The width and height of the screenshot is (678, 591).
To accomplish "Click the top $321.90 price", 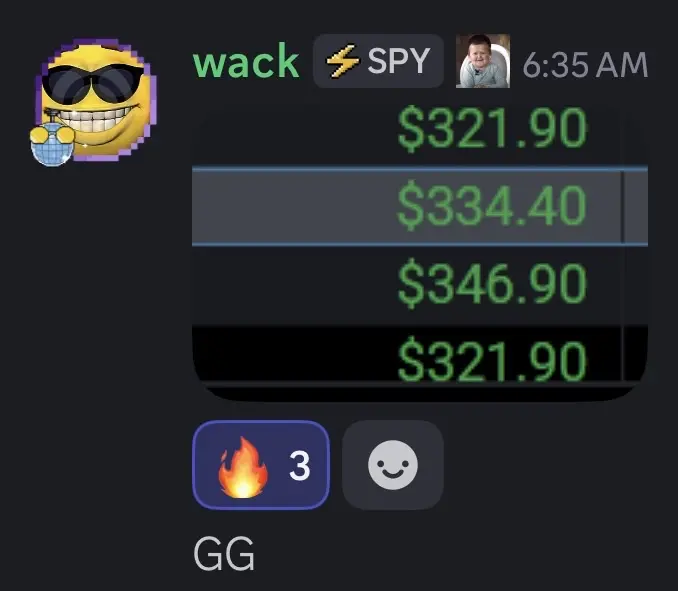I will [492, 128].
